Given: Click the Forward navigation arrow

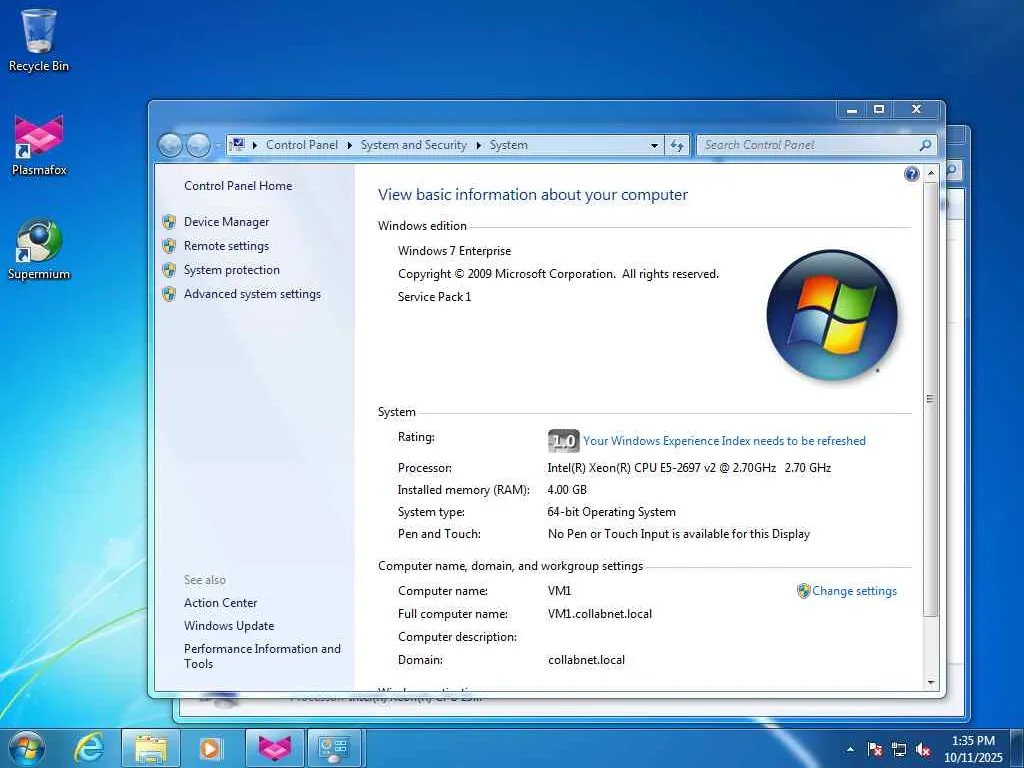Looking at the screenshot, I should pyautogui.click(x=199, y=145).
